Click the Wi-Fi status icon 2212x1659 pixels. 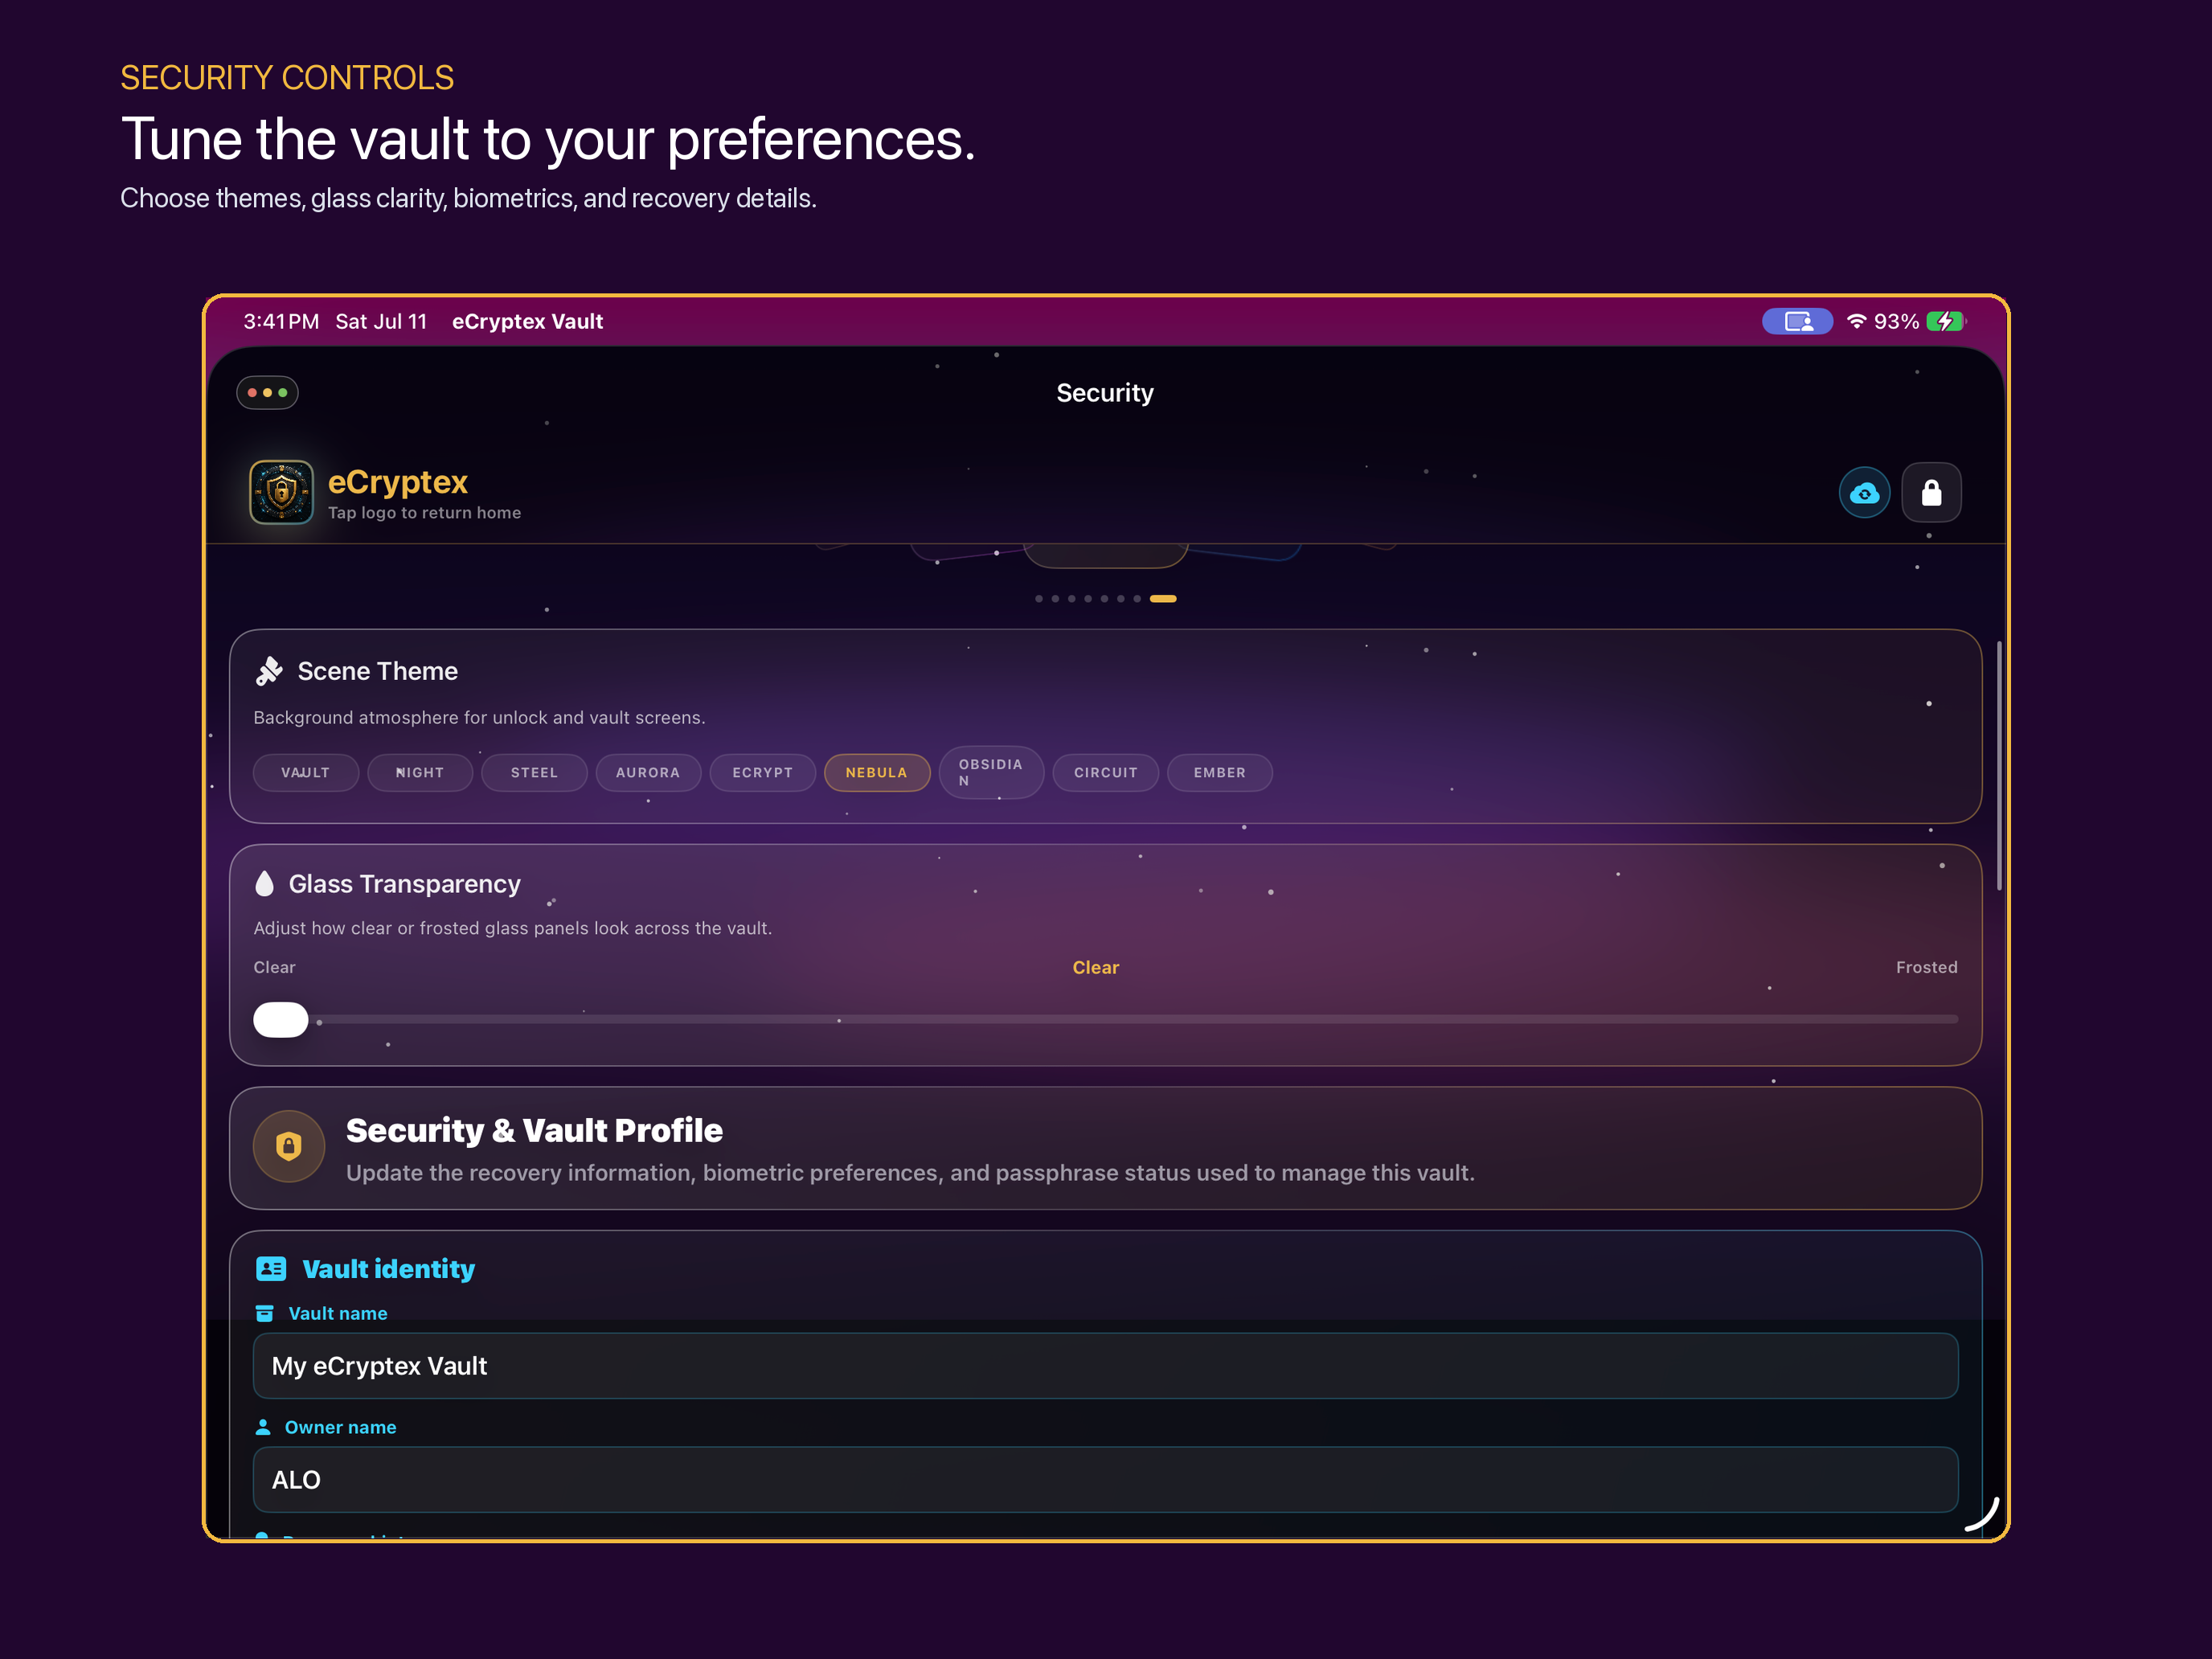coord(1856,321)
